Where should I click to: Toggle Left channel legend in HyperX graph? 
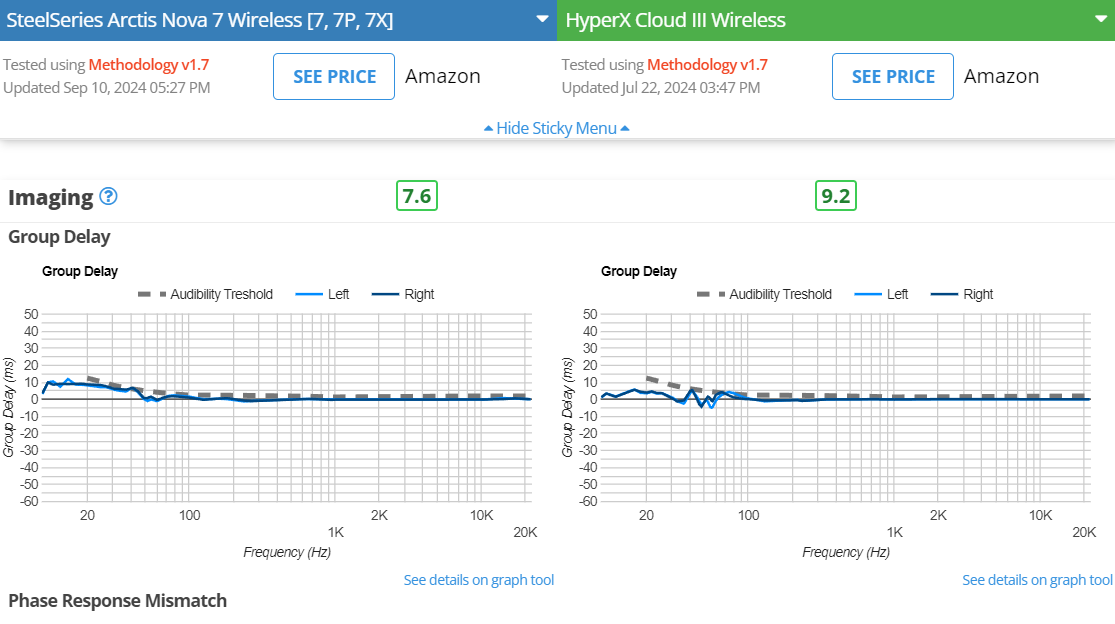point(881,294)
